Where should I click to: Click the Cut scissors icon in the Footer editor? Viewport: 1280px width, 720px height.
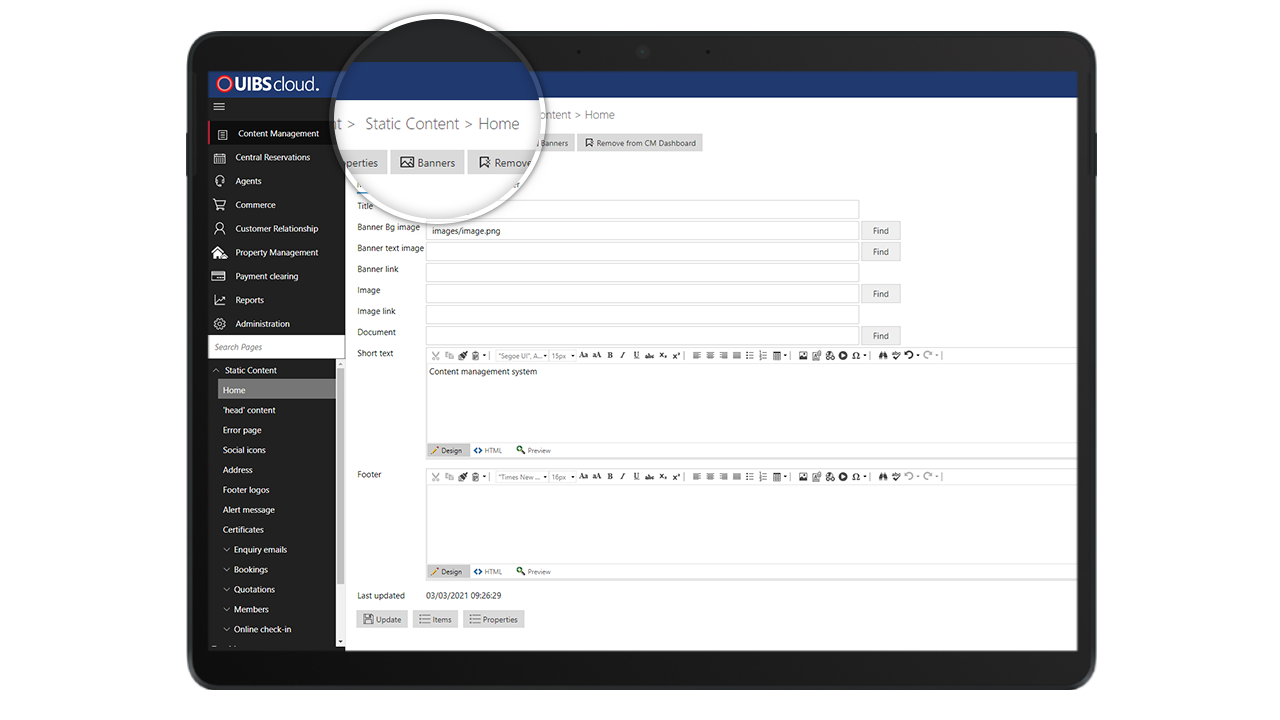point(436,477)
